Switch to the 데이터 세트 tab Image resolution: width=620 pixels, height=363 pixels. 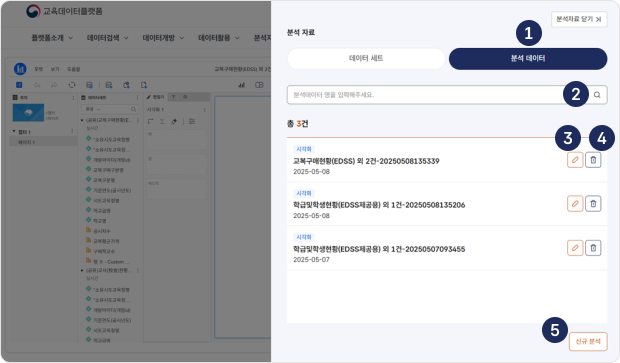click(x=366, y=59)
